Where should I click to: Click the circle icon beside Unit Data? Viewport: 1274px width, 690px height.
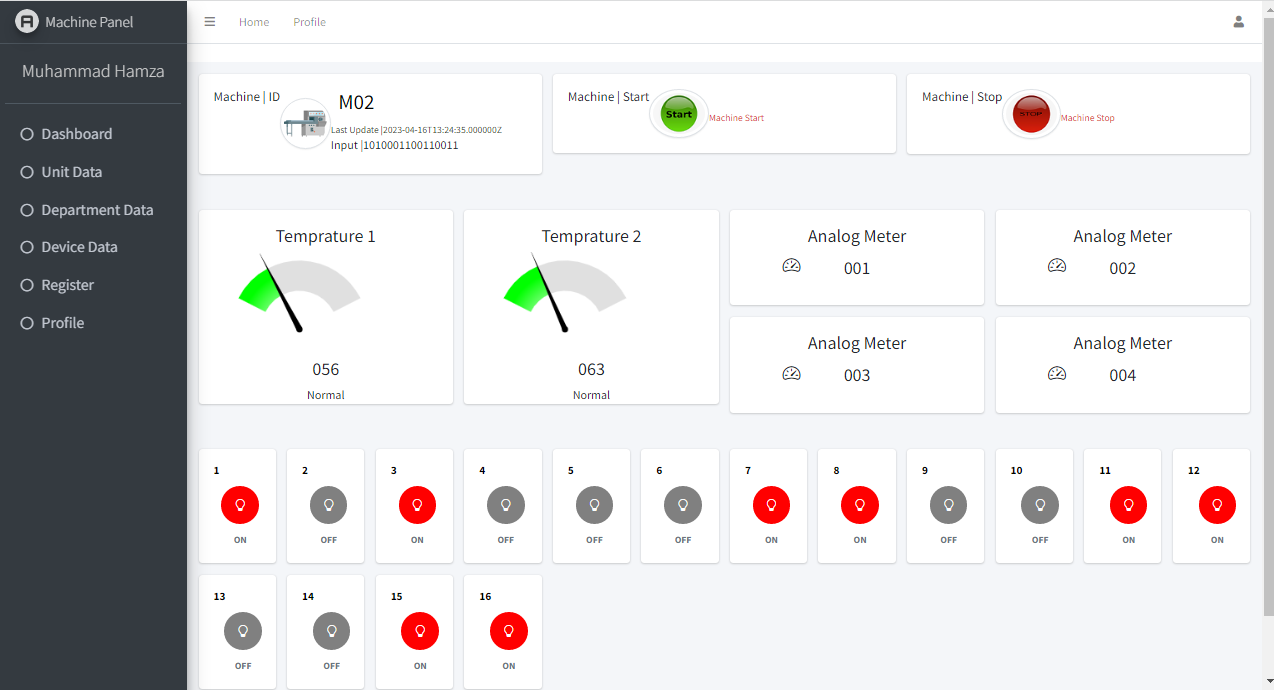tap(25, 171)
